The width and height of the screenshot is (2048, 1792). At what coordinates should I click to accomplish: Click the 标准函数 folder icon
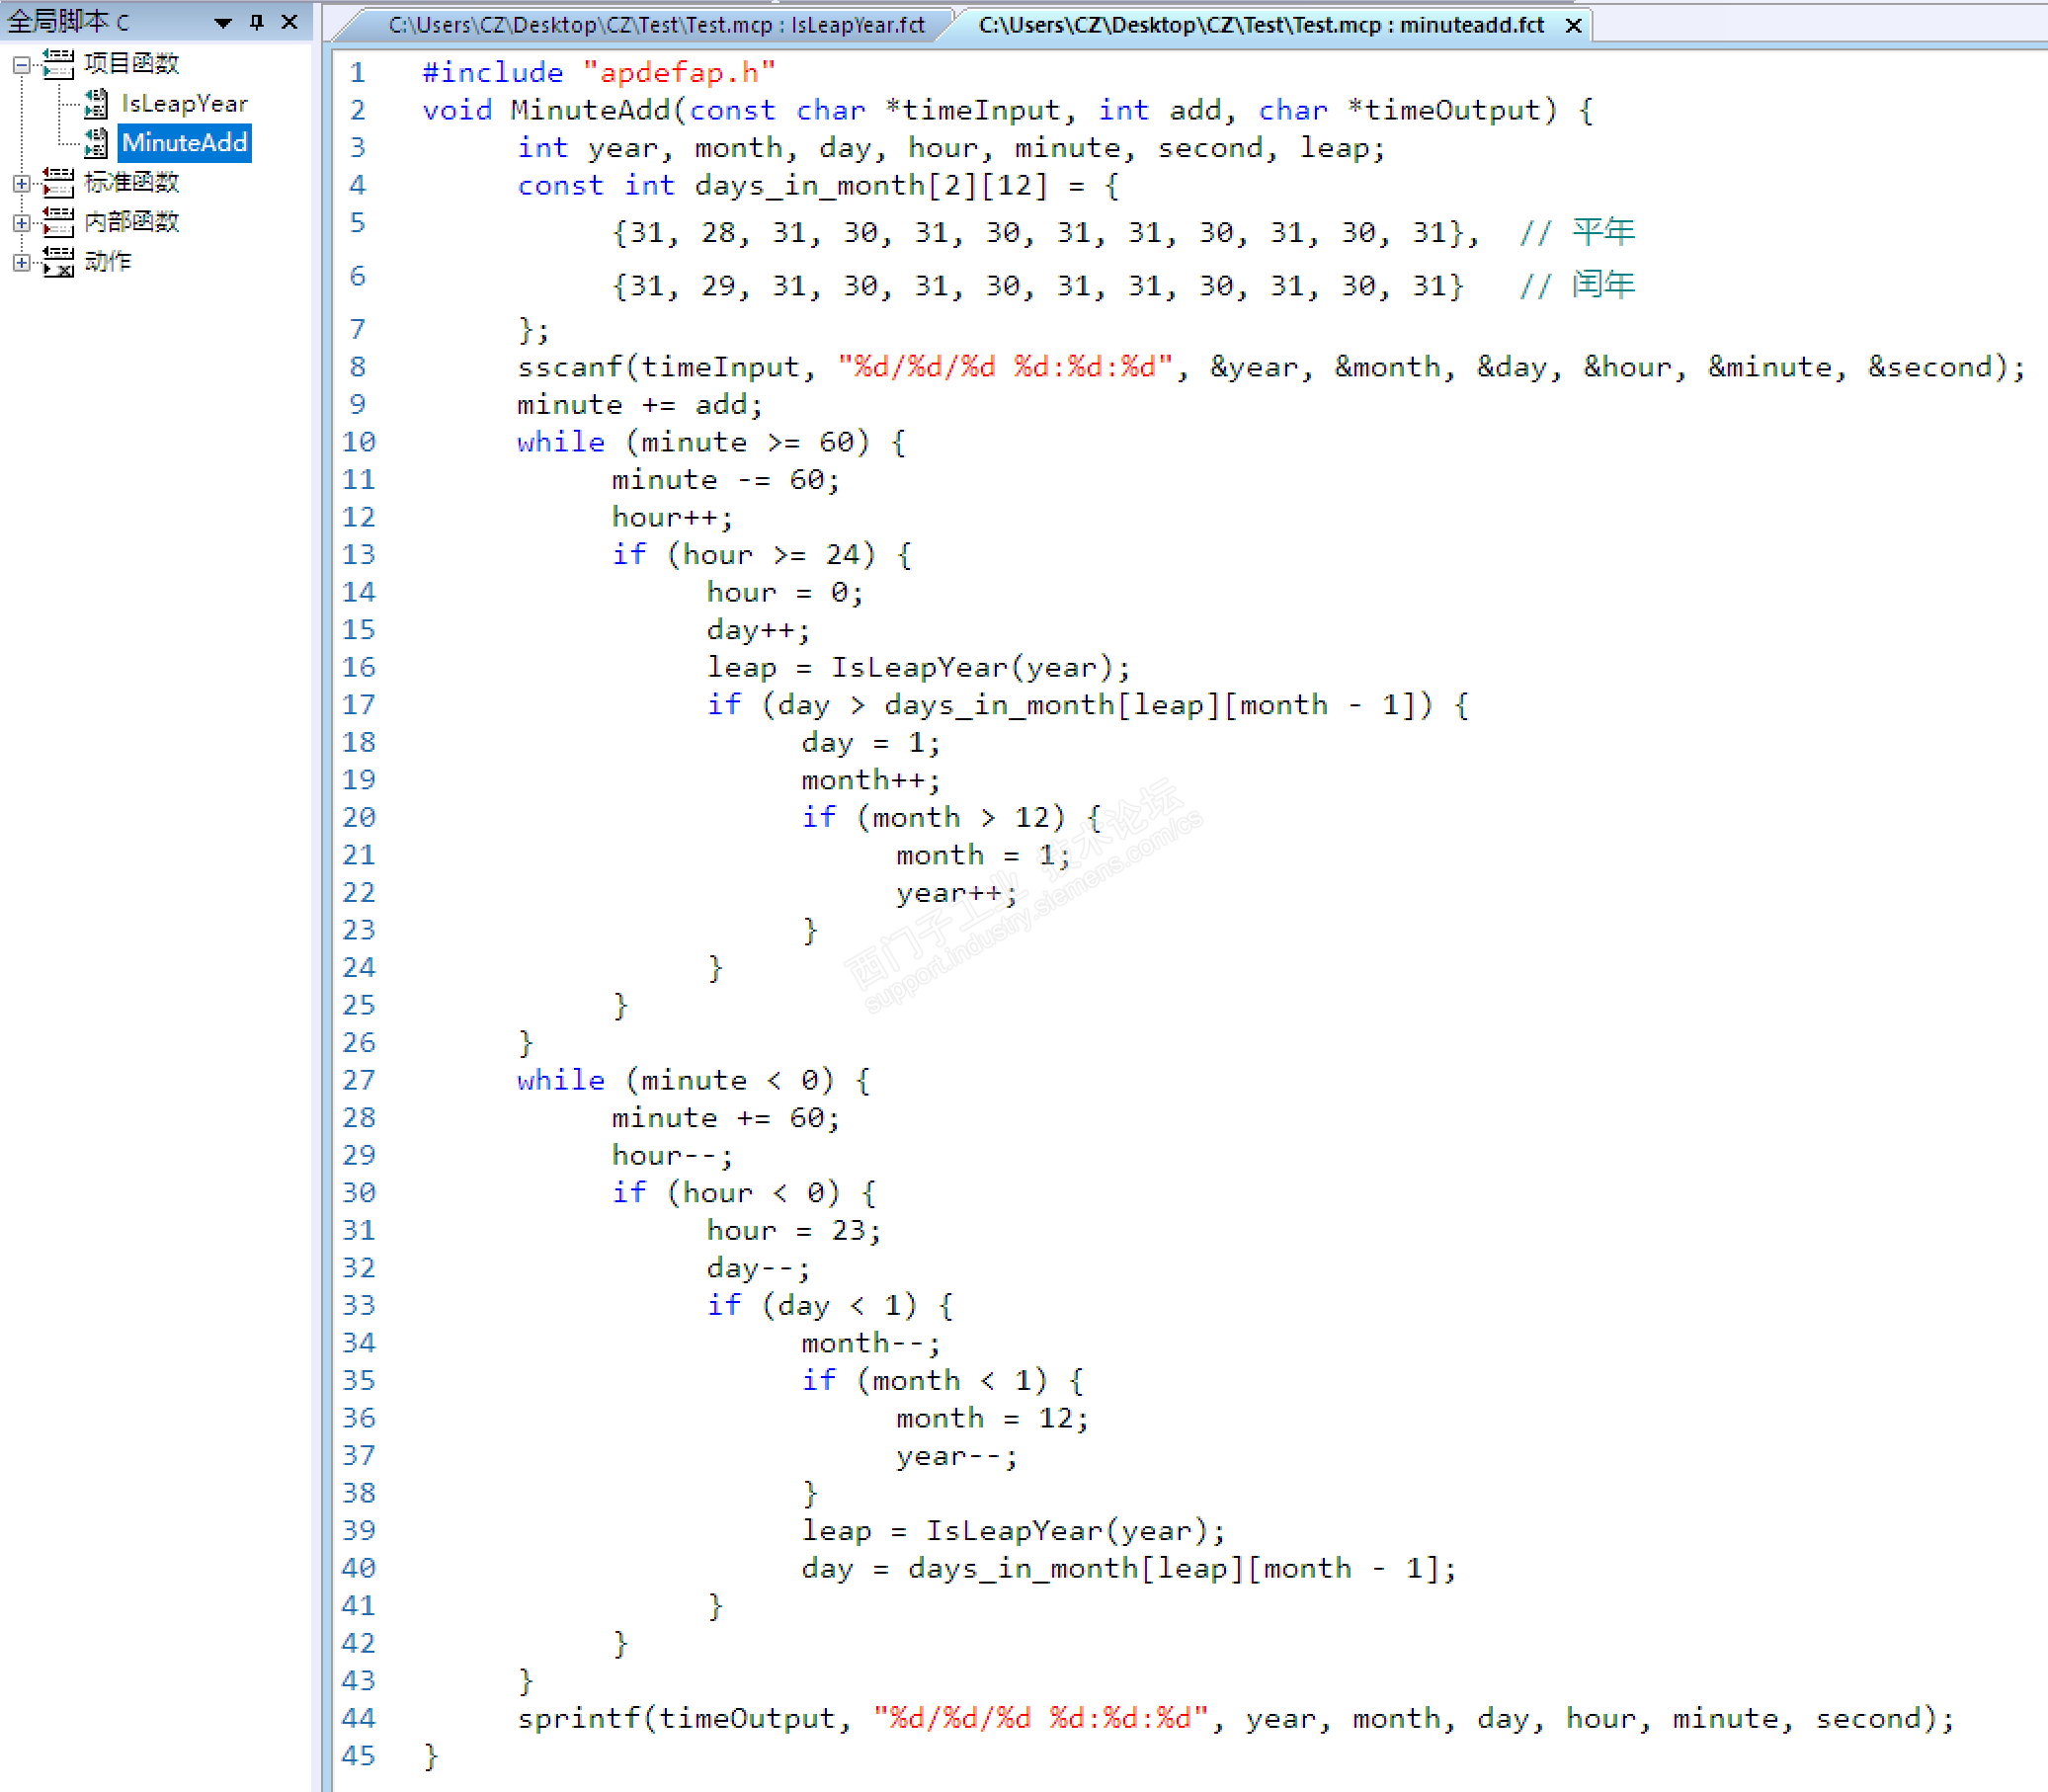[x=58, y=182]
